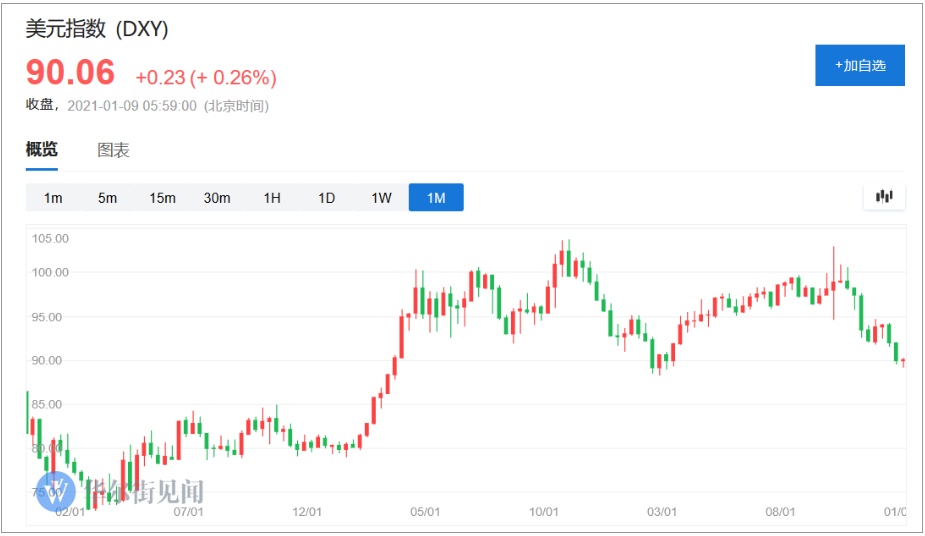Select the 1W weekly timeframe
Image resolution: width=925 pixels, height=536 pixels.
tap(381, 198)
